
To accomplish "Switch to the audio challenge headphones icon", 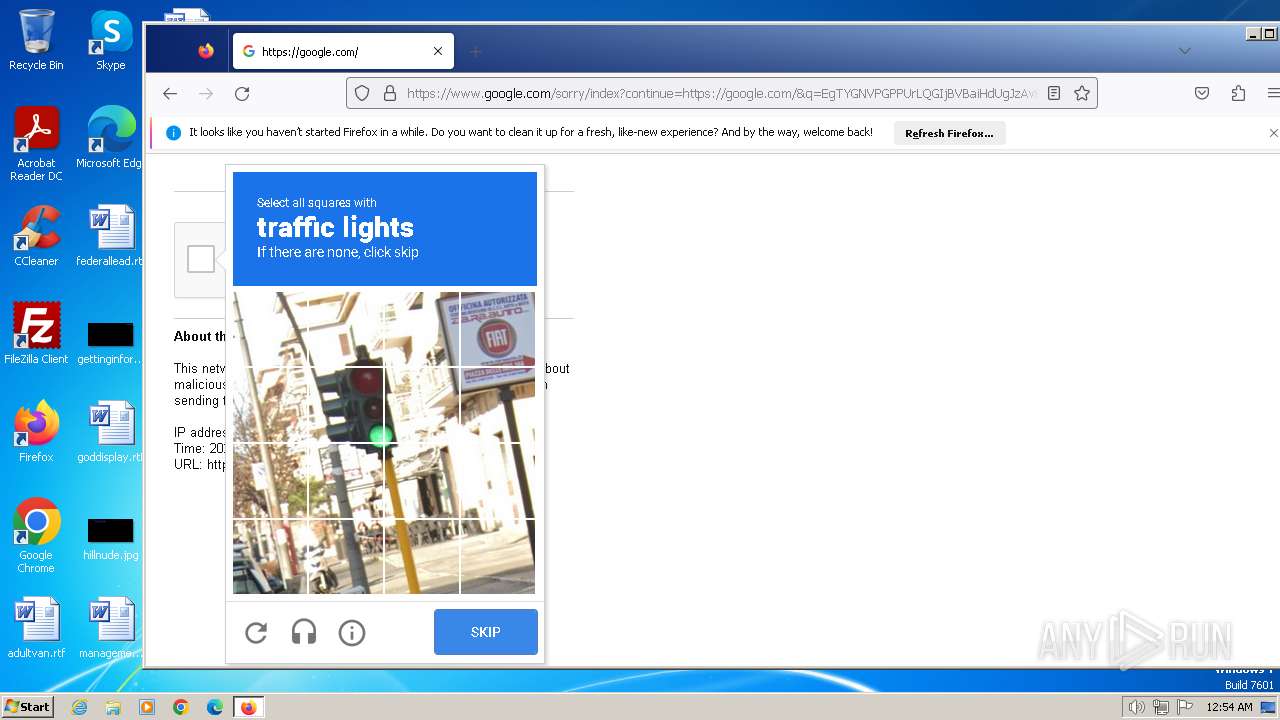I will click(x=304, y=632).
